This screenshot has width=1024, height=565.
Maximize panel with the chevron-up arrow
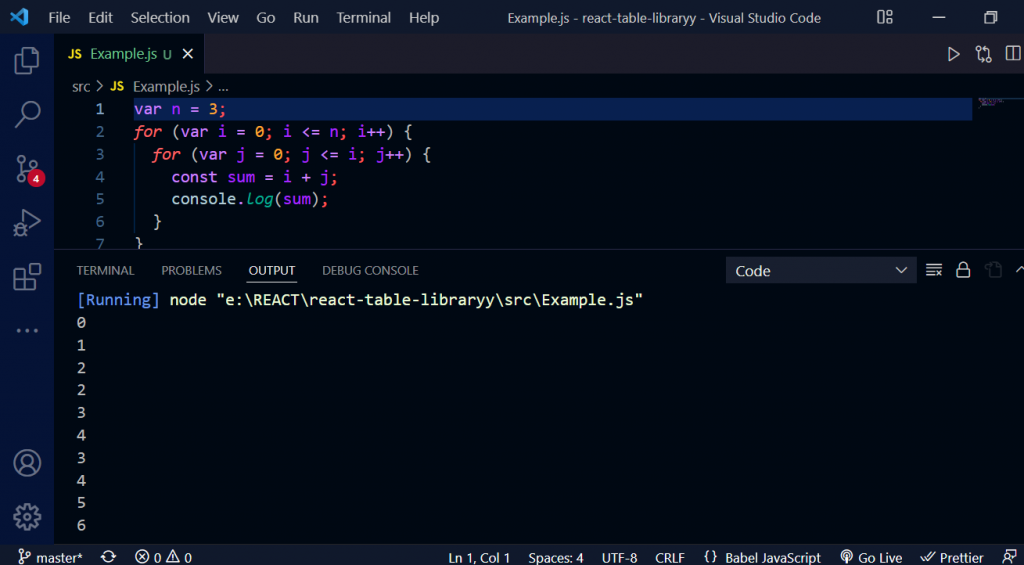point(1019,270)
